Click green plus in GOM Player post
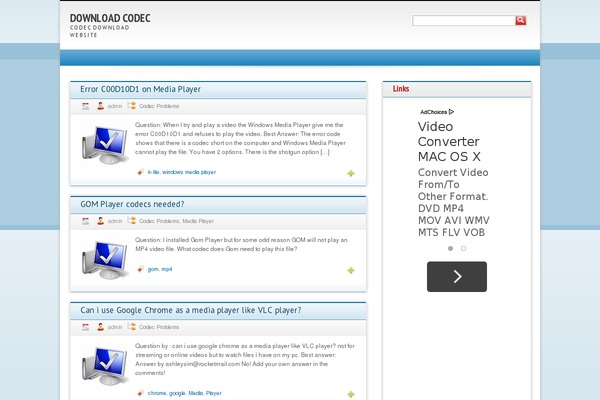The height and width of the screenshot is (400, 600). tap(351, 270)
